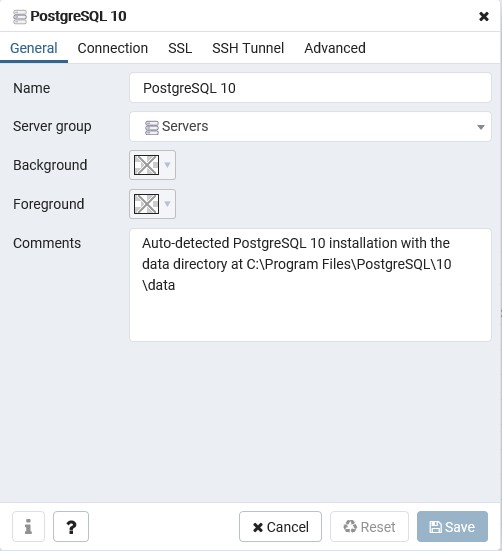502x551 pixels.
Task: Click the Comments label
Action: [47, 243]
